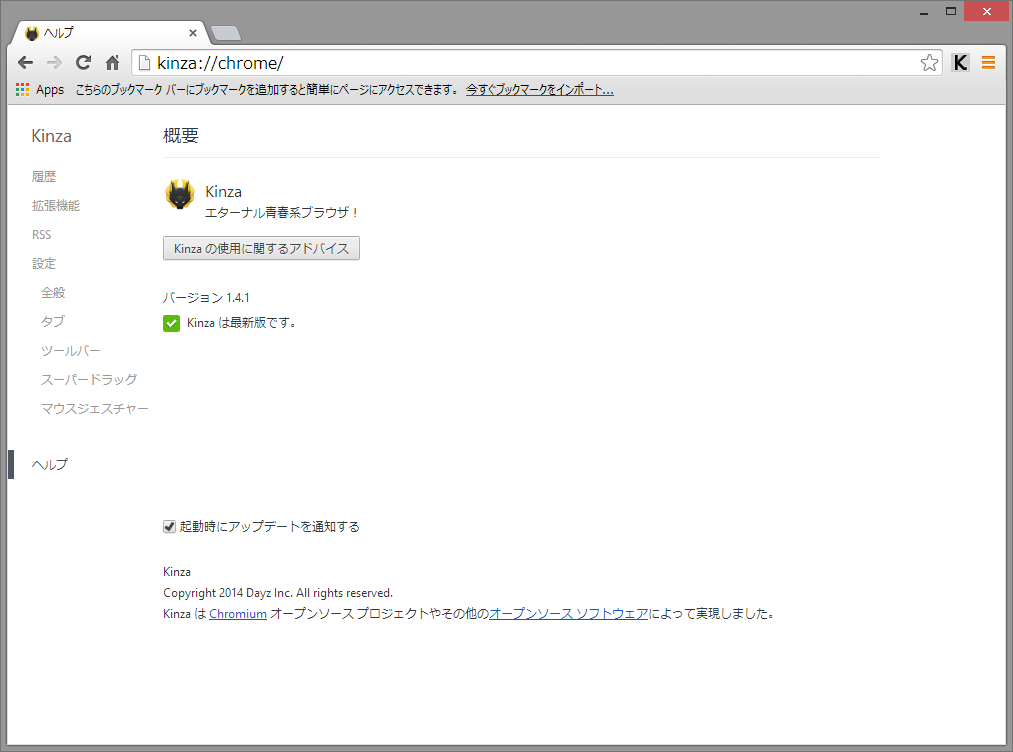Open the orange hamburger menu

pos(988,62)
